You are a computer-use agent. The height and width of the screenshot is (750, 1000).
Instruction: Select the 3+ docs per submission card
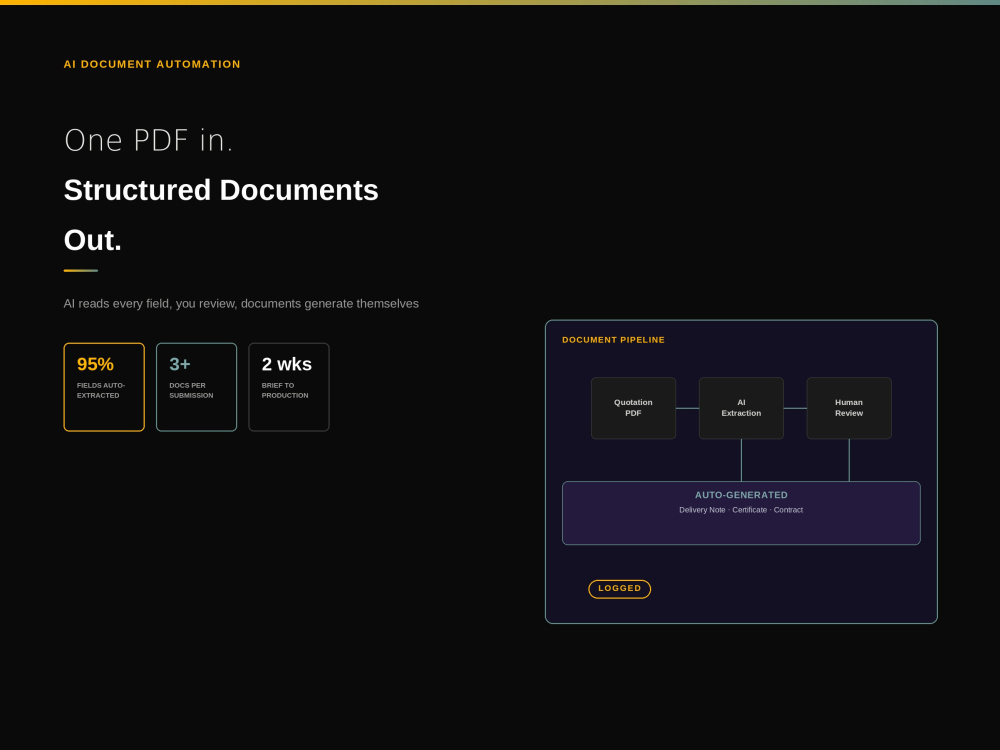click(x=196, y=387)
